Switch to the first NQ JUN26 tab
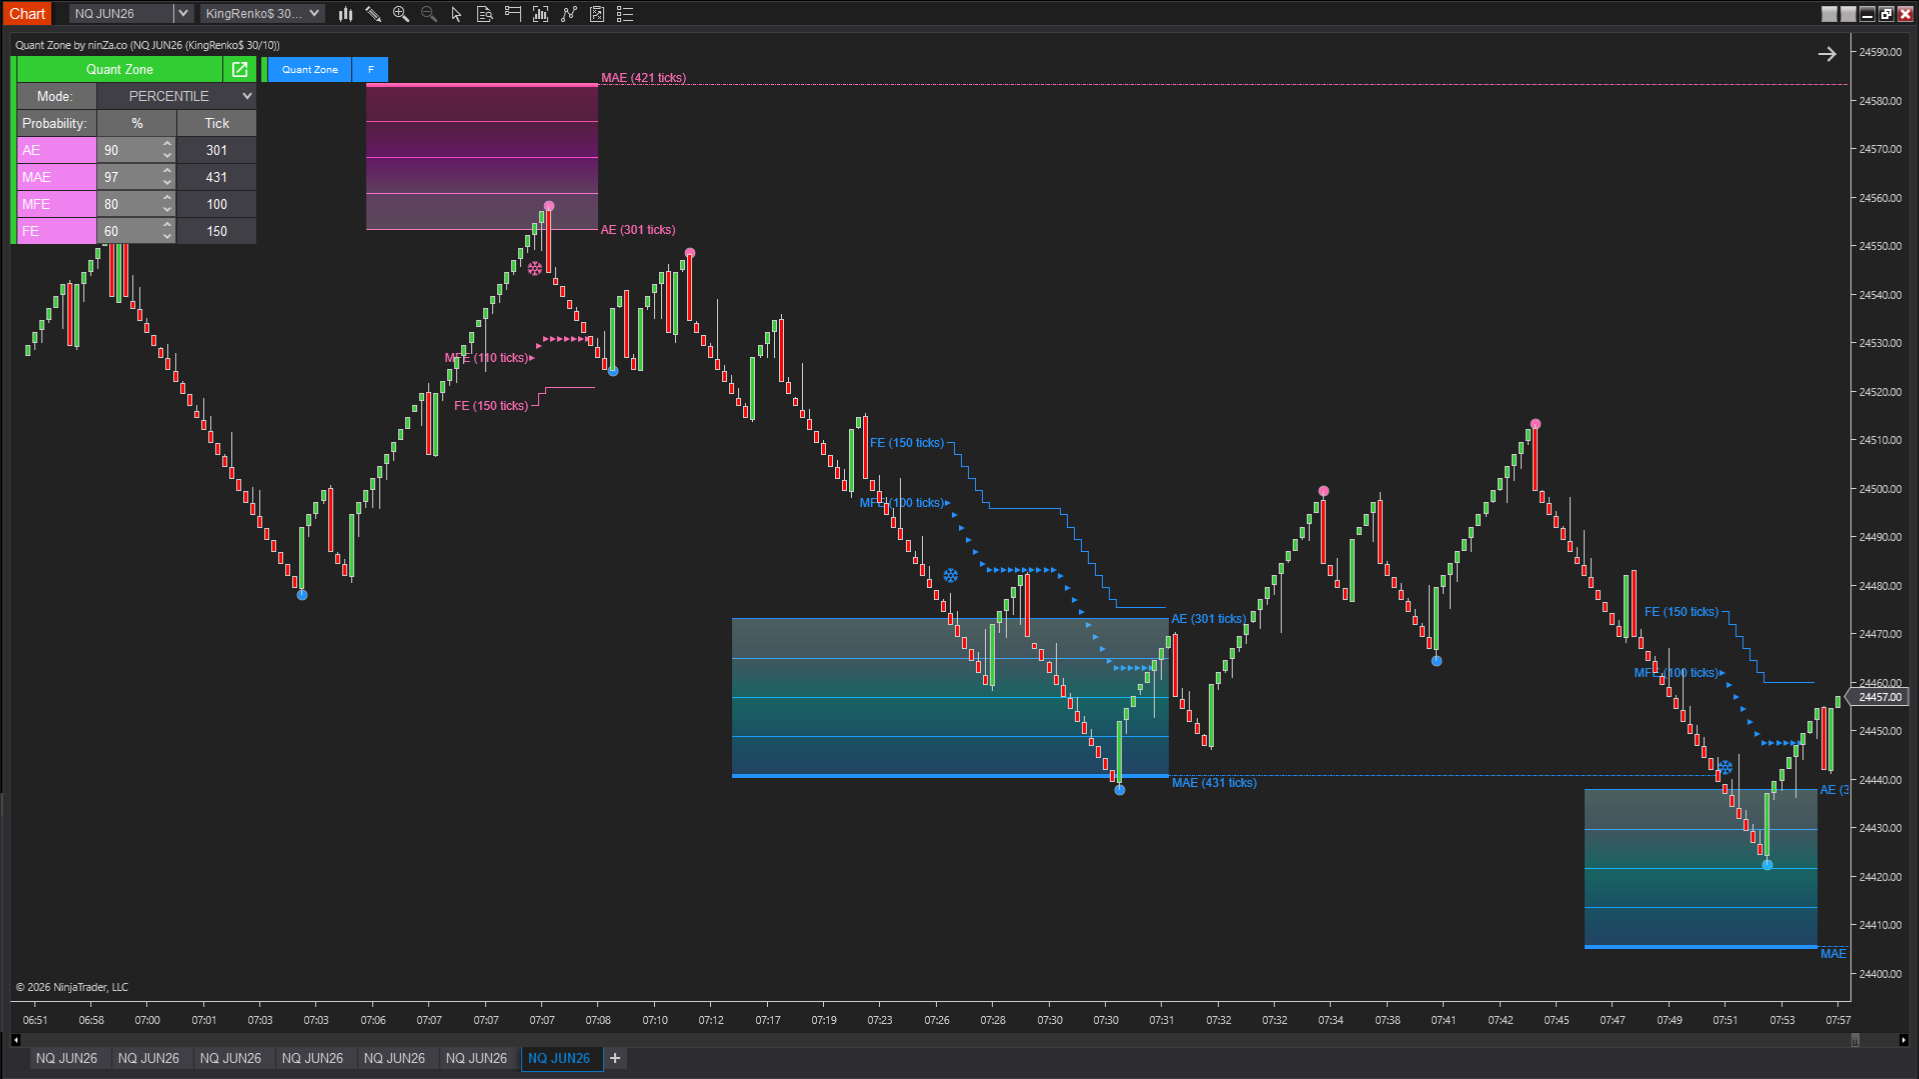The height and width of the screenshot is (1079, 1919). tap(66, 1058)
